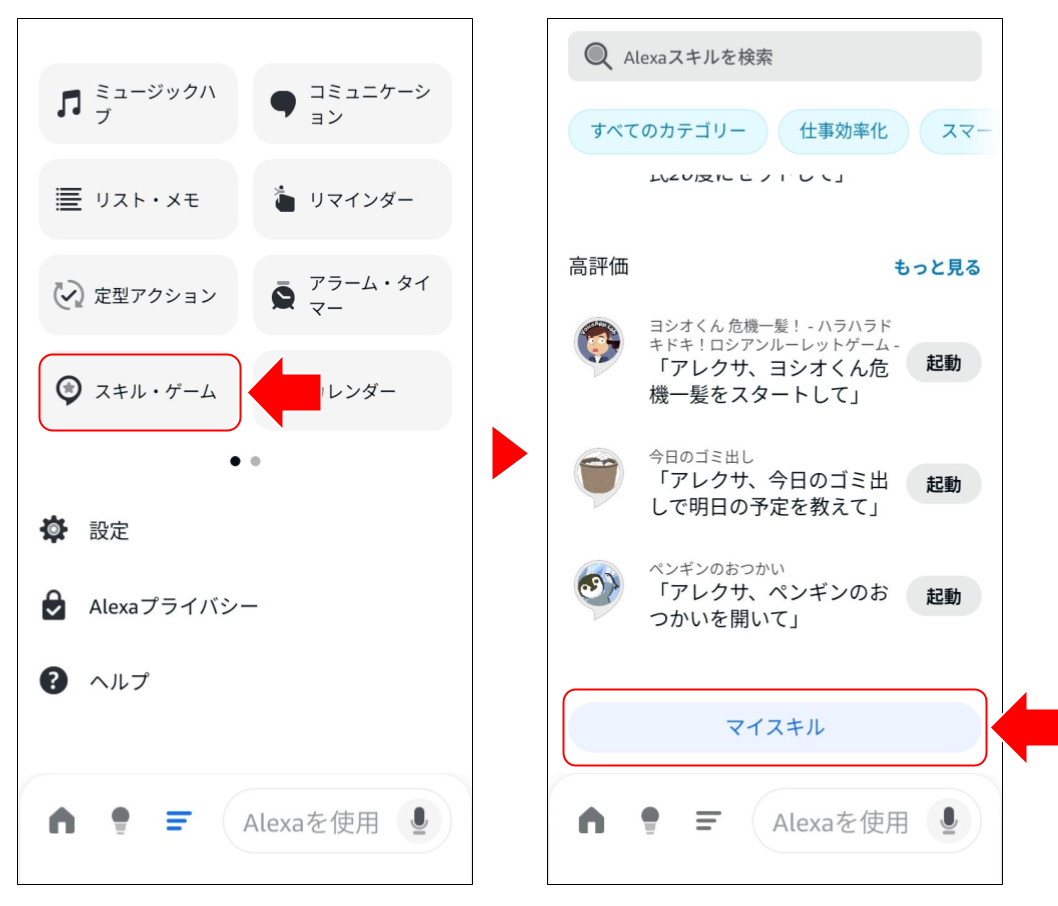Open ミュージックハブ tile
The image size is (1058, 906).
coord(138,104)
